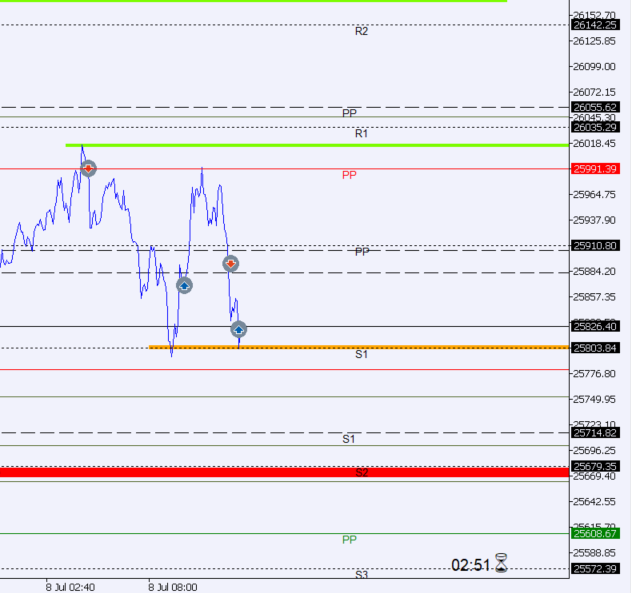Select the green 25608.67 price label
Image resolution: width=631 pixels, height=593 pixels.
(x=595, y=533)
